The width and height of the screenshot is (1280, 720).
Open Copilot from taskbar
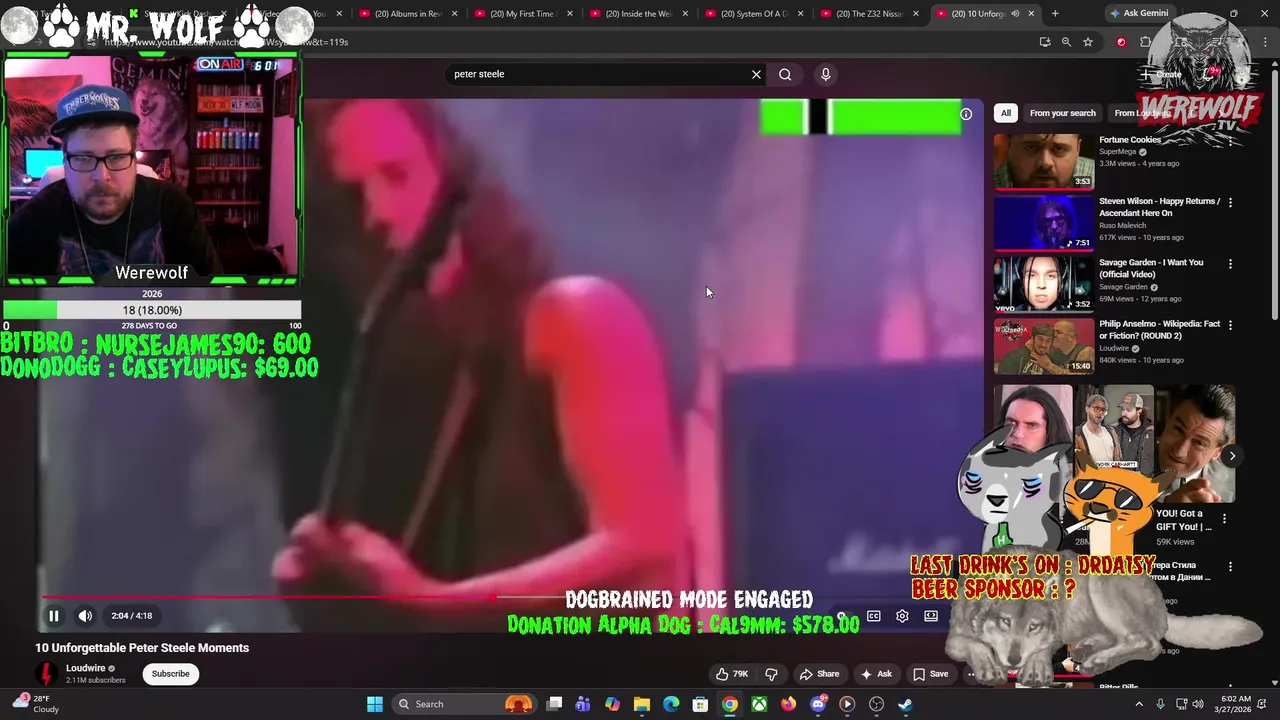tap(613, 704)
